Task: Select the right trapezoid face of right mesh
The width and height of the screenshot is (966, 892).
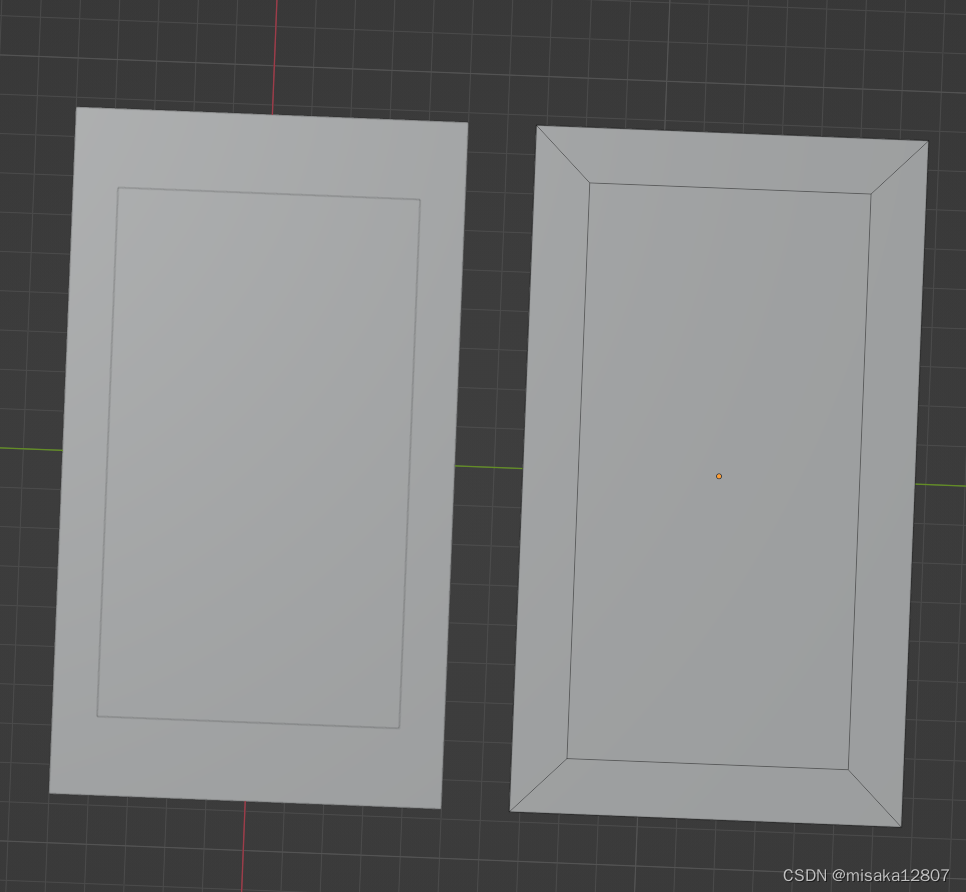Action: pyautogui.click(x=890, y=484)
